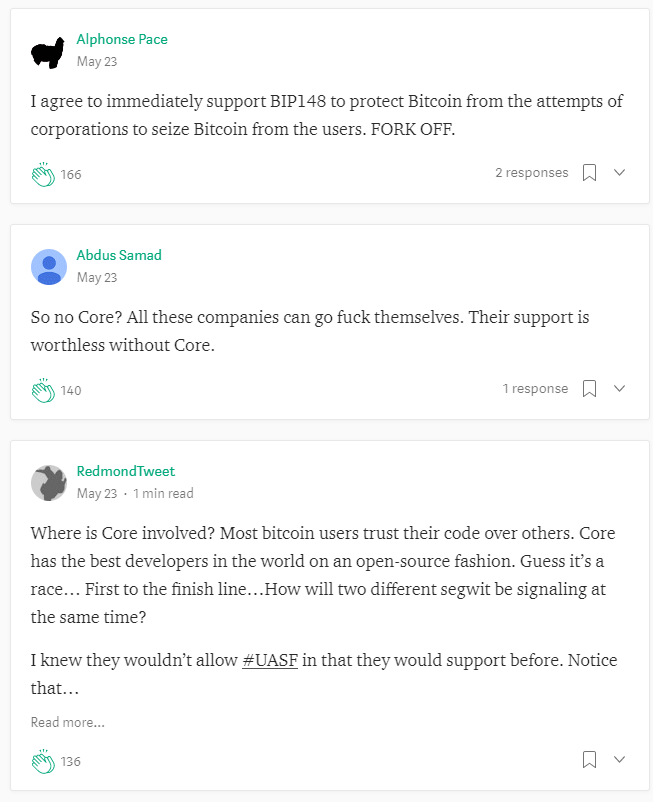Open more options for Alphonse Pace's response
Image resolution: width=653 pixels, height=802 pixels.
coord(619,173)
